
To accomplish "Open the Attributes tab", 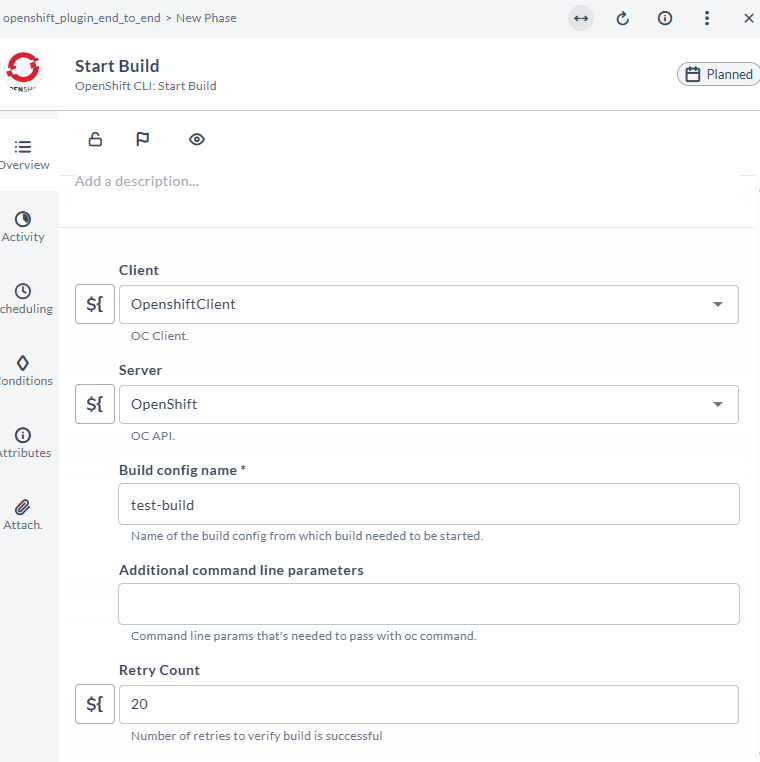I will coord(24,443).
